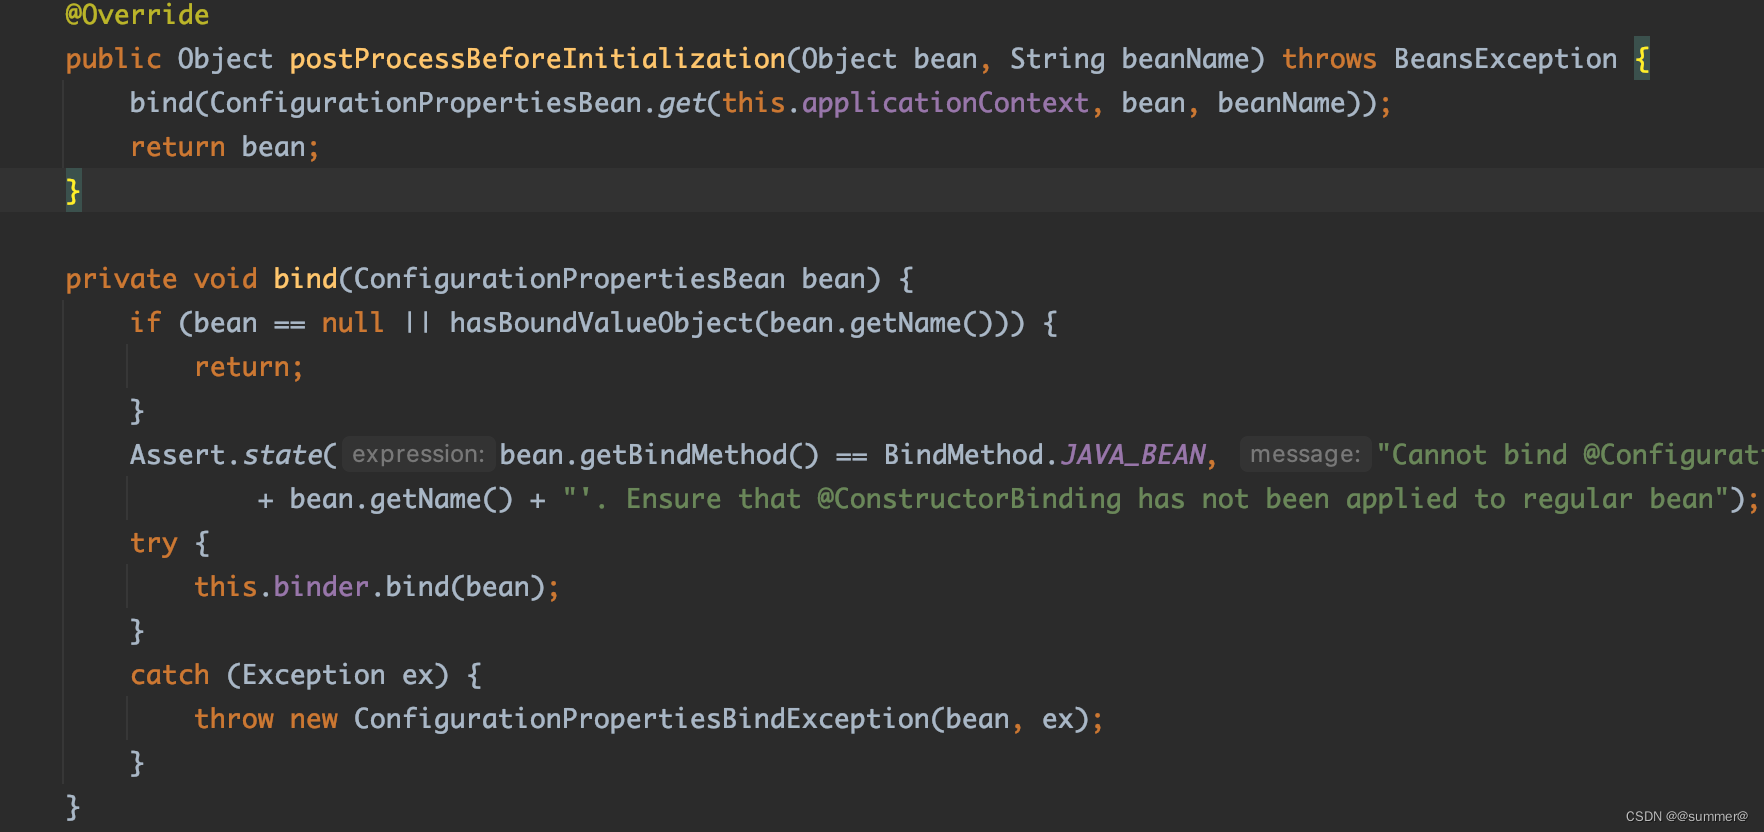The width and height of the screenshot is (1764, 832).
Task: Click ConfigurationPropertiesBindException constructor call
Action: point(641,719)
